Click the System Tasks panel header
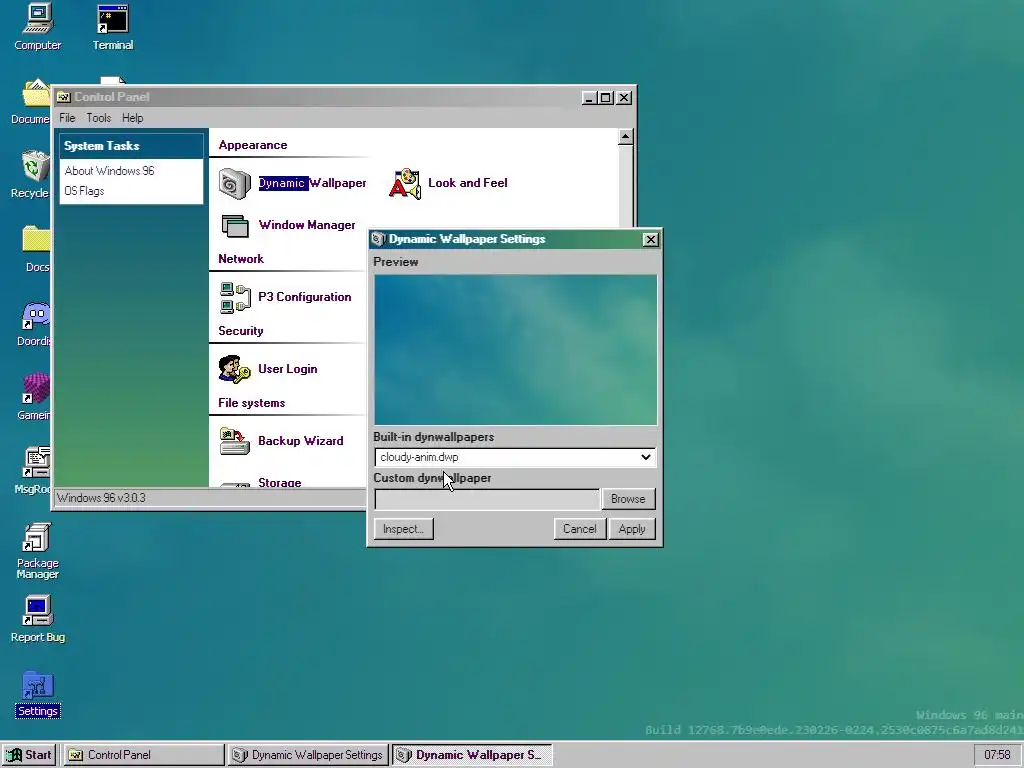Screen dimensions: 1024x768 pyautogui.click(x=131, y=146)
